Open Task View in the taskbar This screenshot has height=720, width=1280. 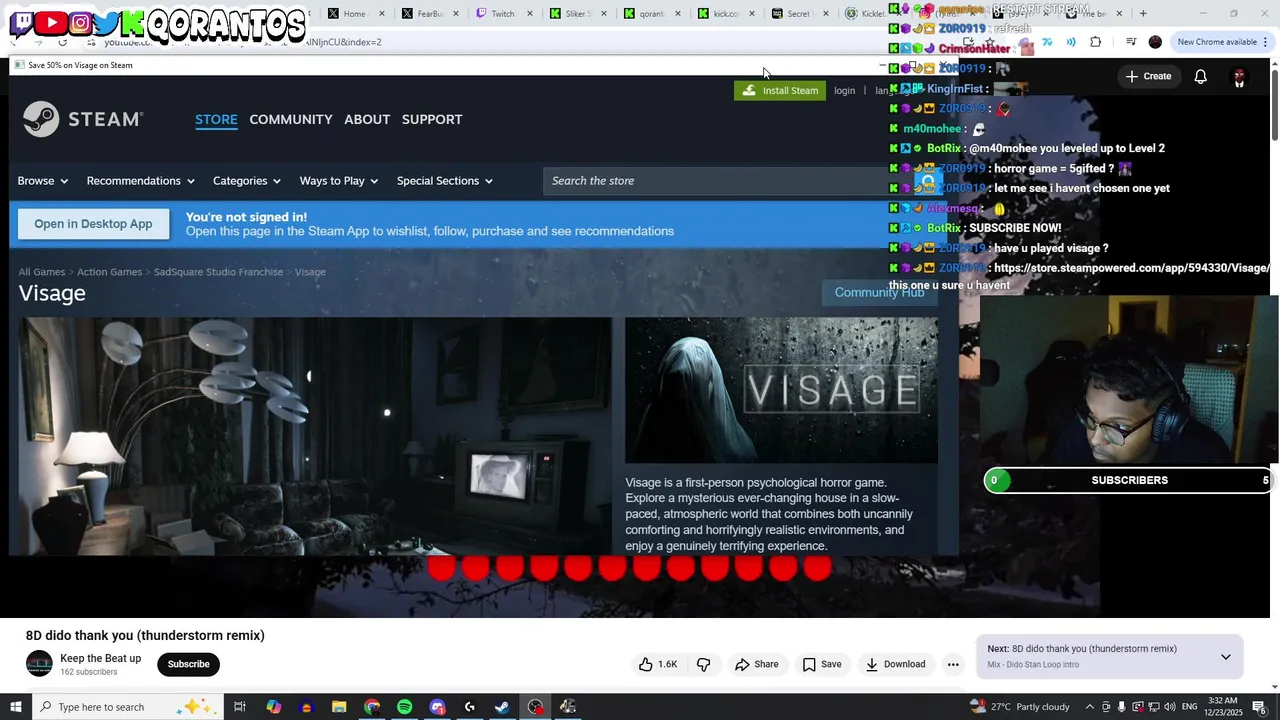239,707
